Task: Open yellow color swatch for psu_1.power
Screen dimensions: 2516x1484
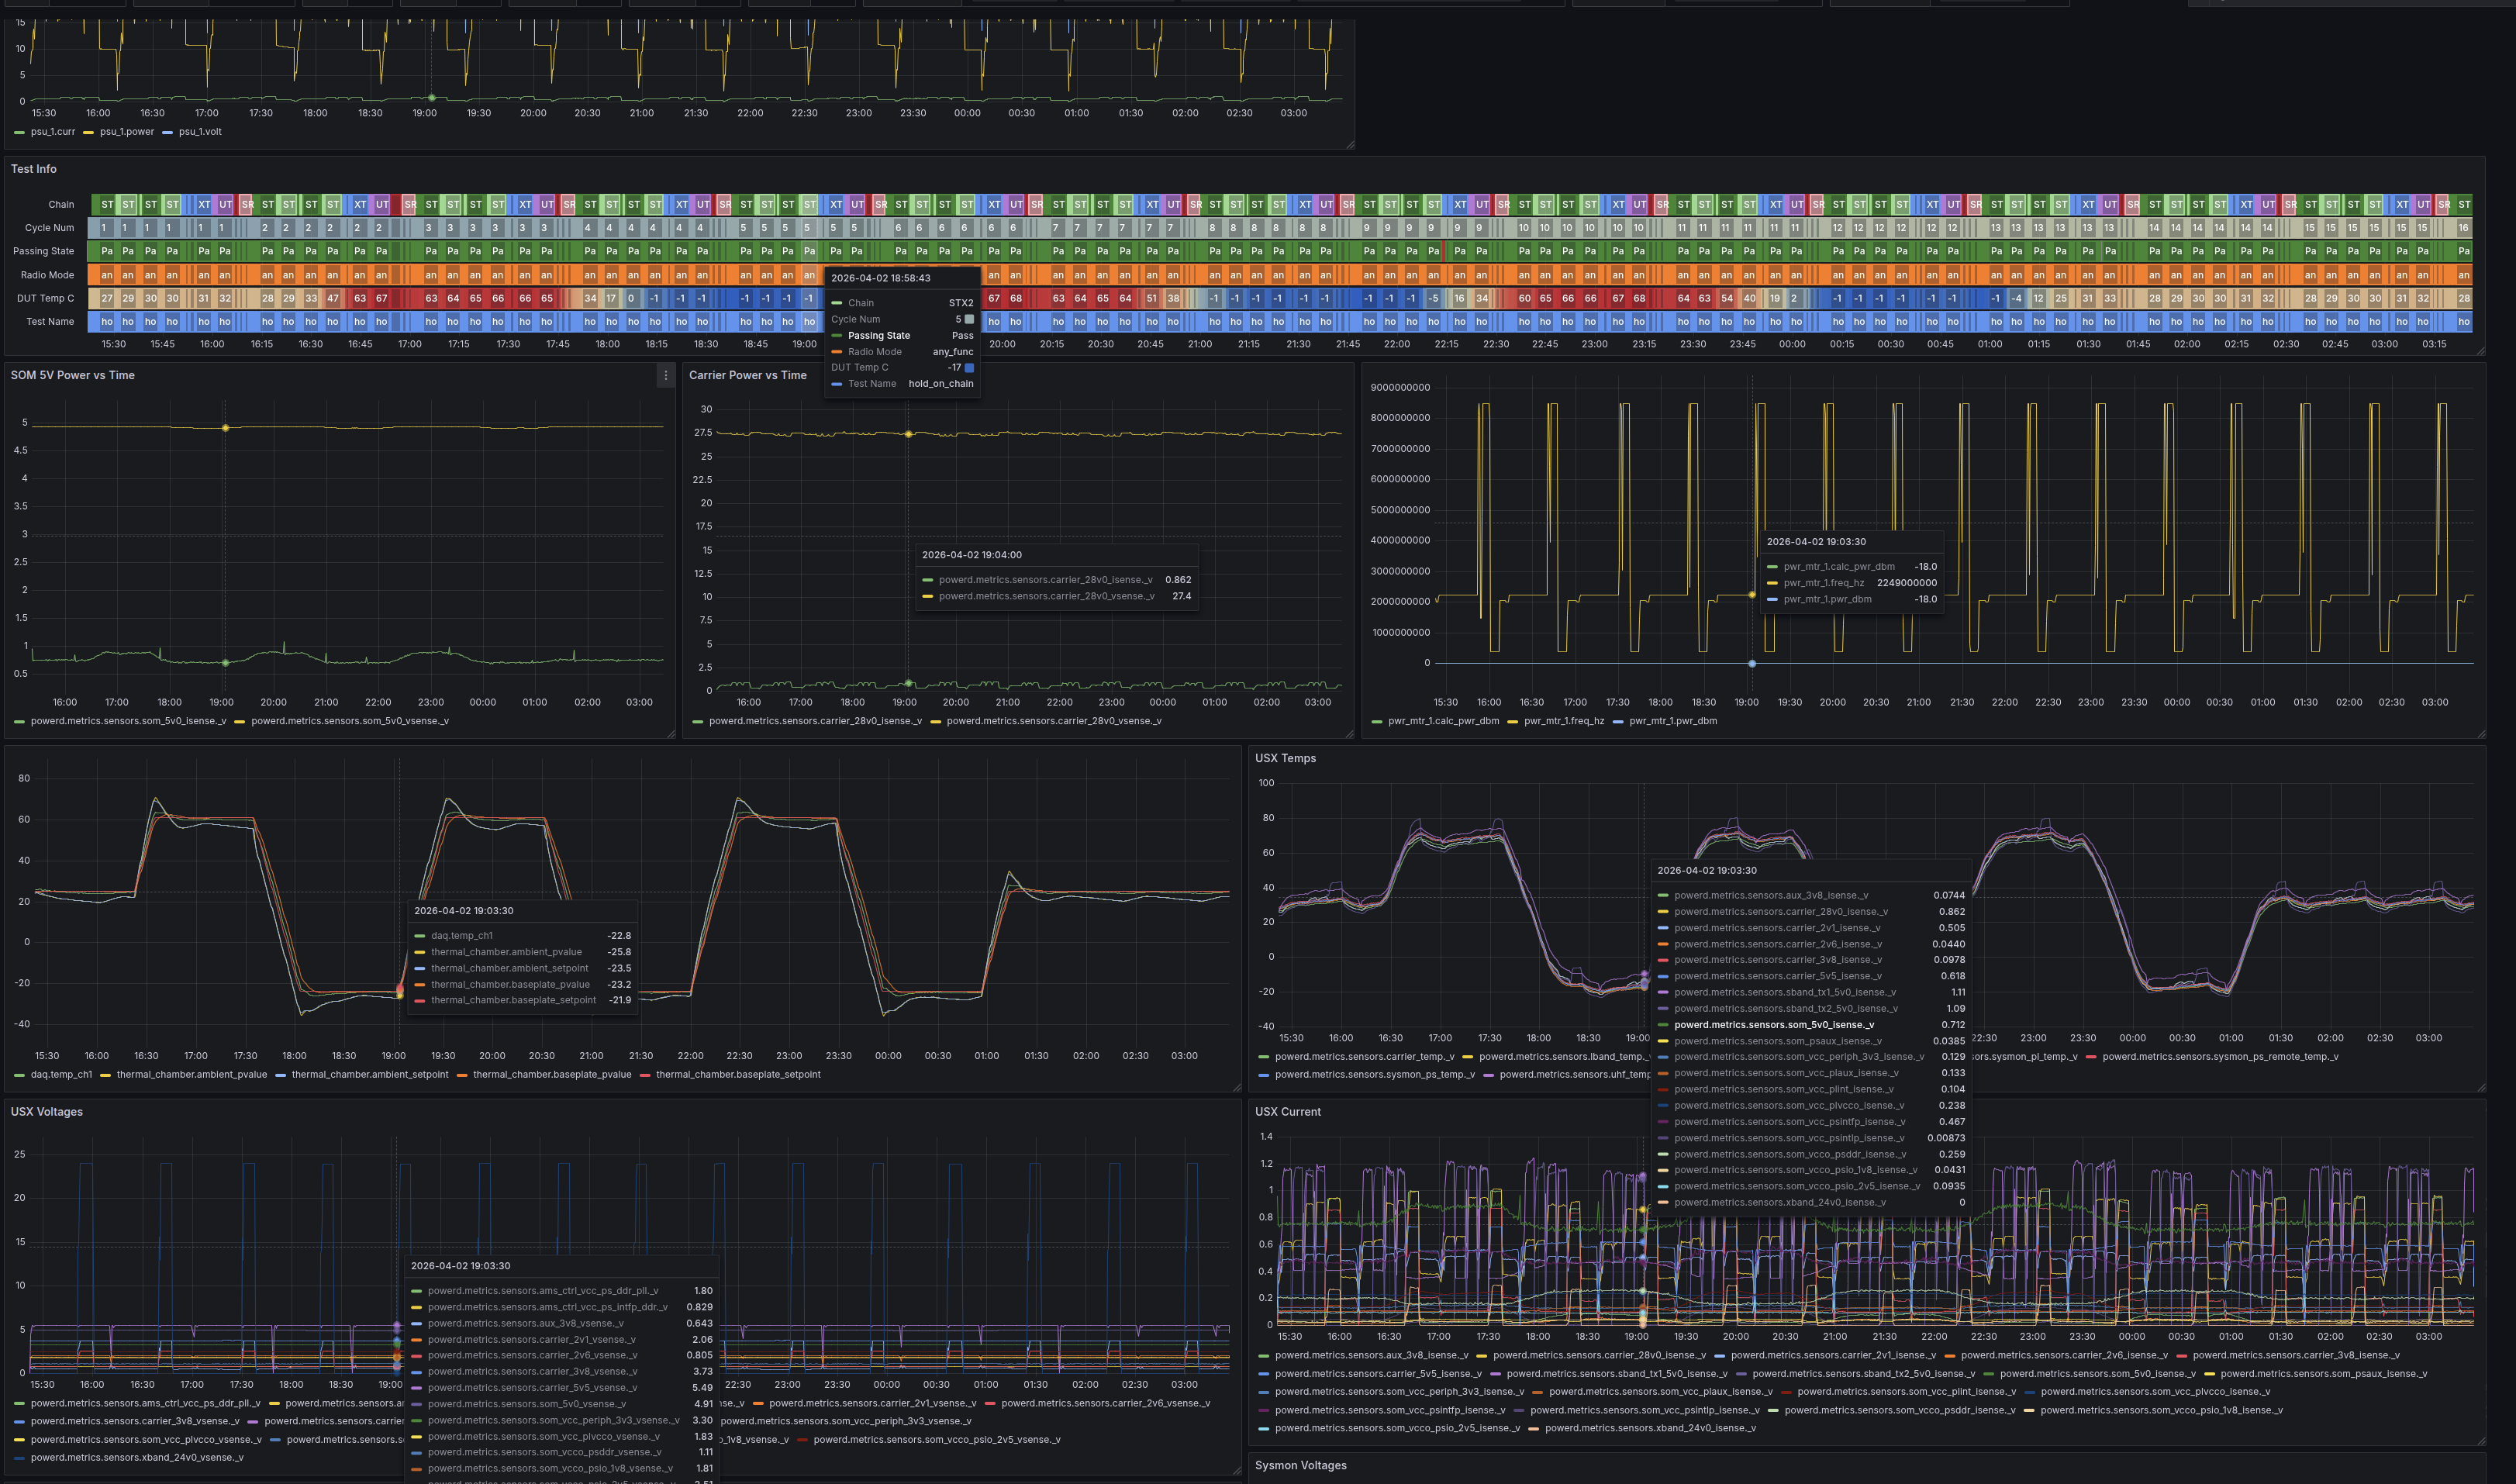Action: tap(89, 132)
